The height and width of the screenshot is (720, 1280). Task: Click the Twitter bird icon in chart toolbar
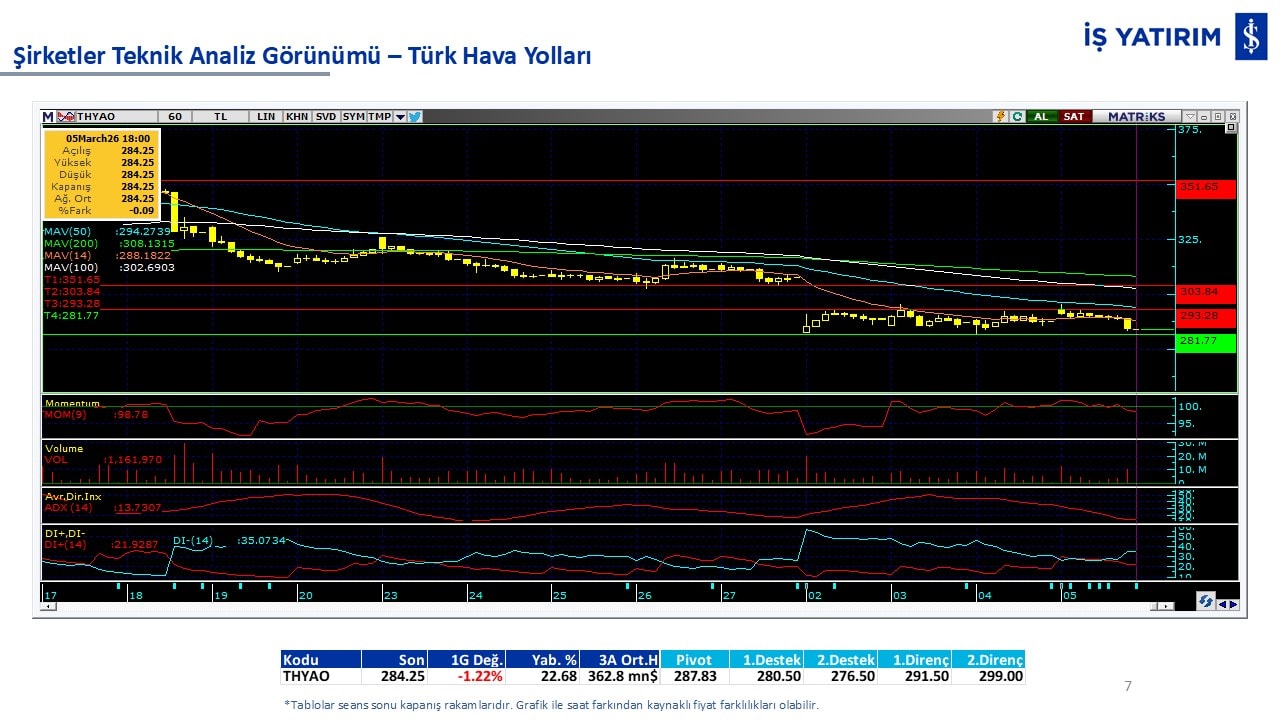[x=415, y=117]
